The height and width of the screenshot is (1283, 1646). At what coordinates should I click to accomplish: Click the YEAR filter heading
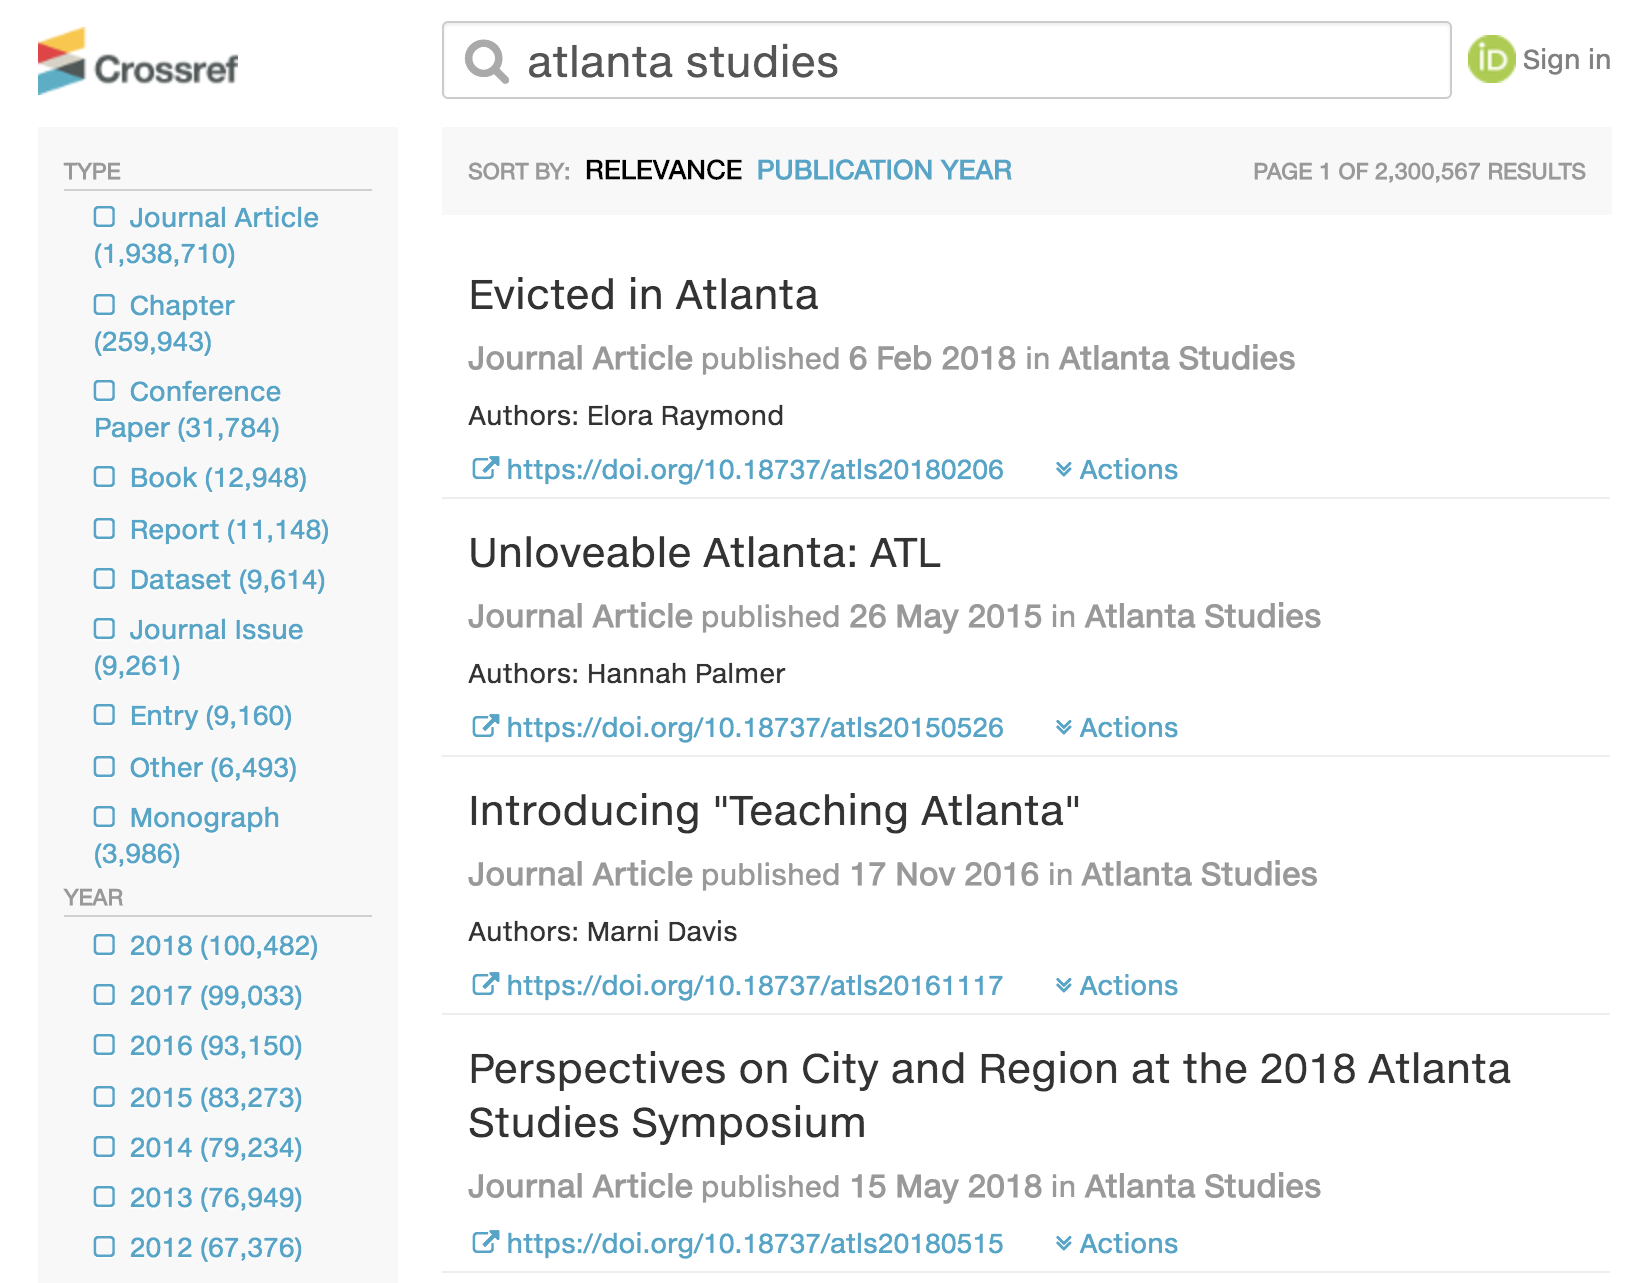pyautogui.click(x=93, y=897)
